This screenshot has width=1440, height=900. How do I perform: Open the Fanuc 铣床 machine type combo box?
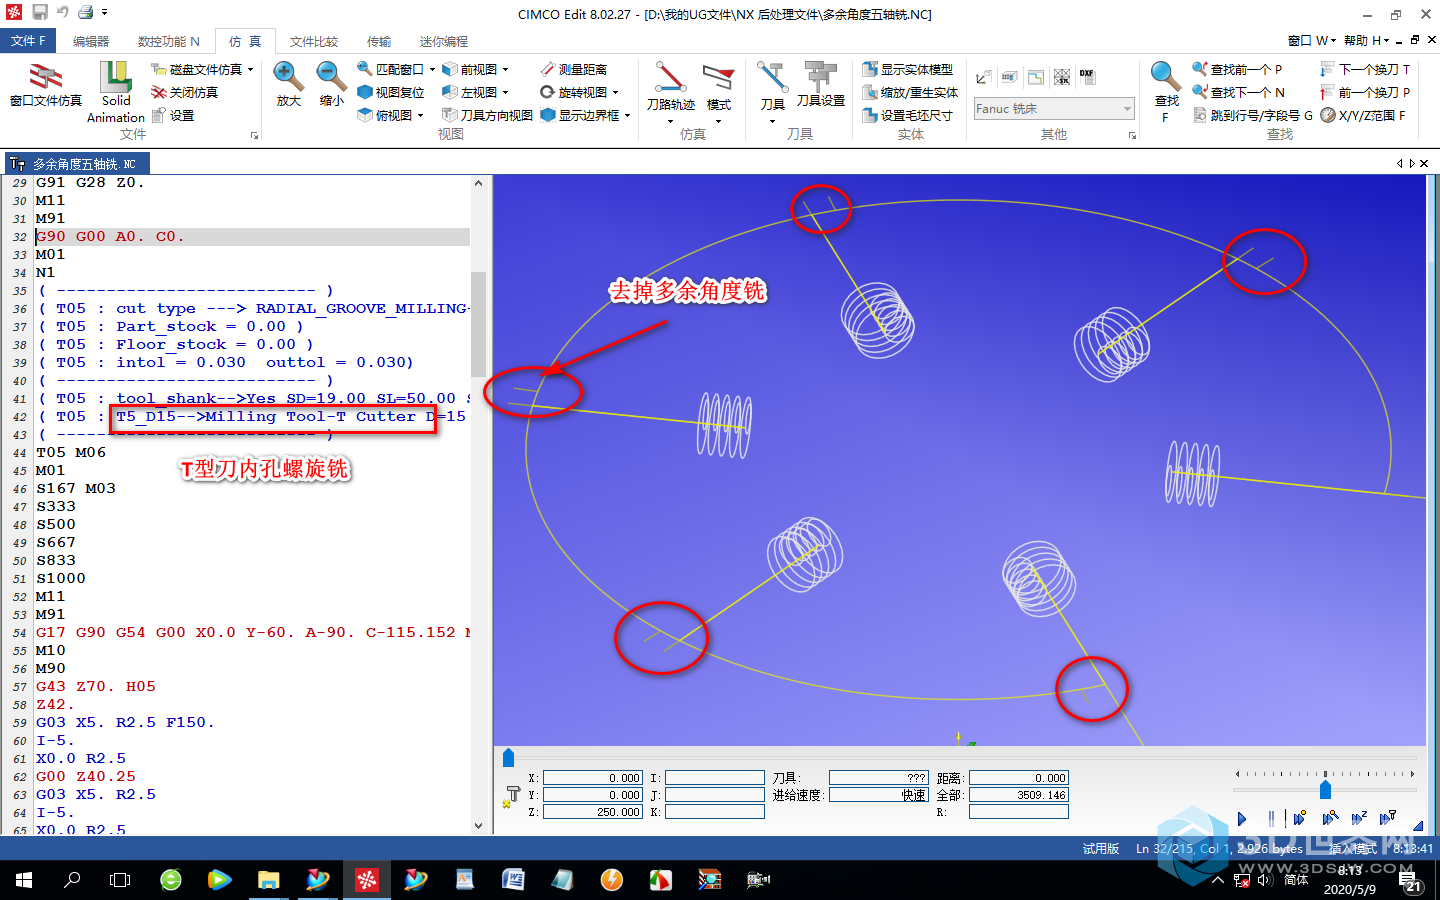point(1054,108)
